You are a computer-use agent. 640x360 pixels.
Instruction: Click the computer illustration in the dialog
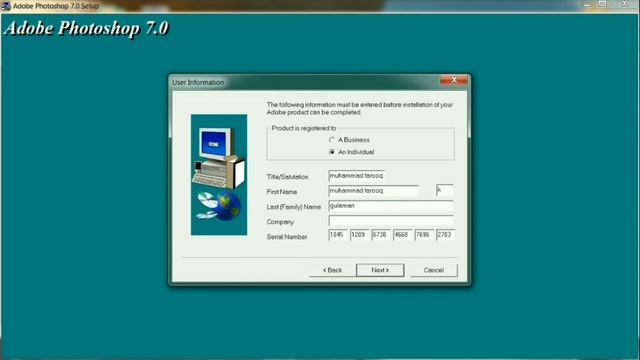(x=219, y=175)
